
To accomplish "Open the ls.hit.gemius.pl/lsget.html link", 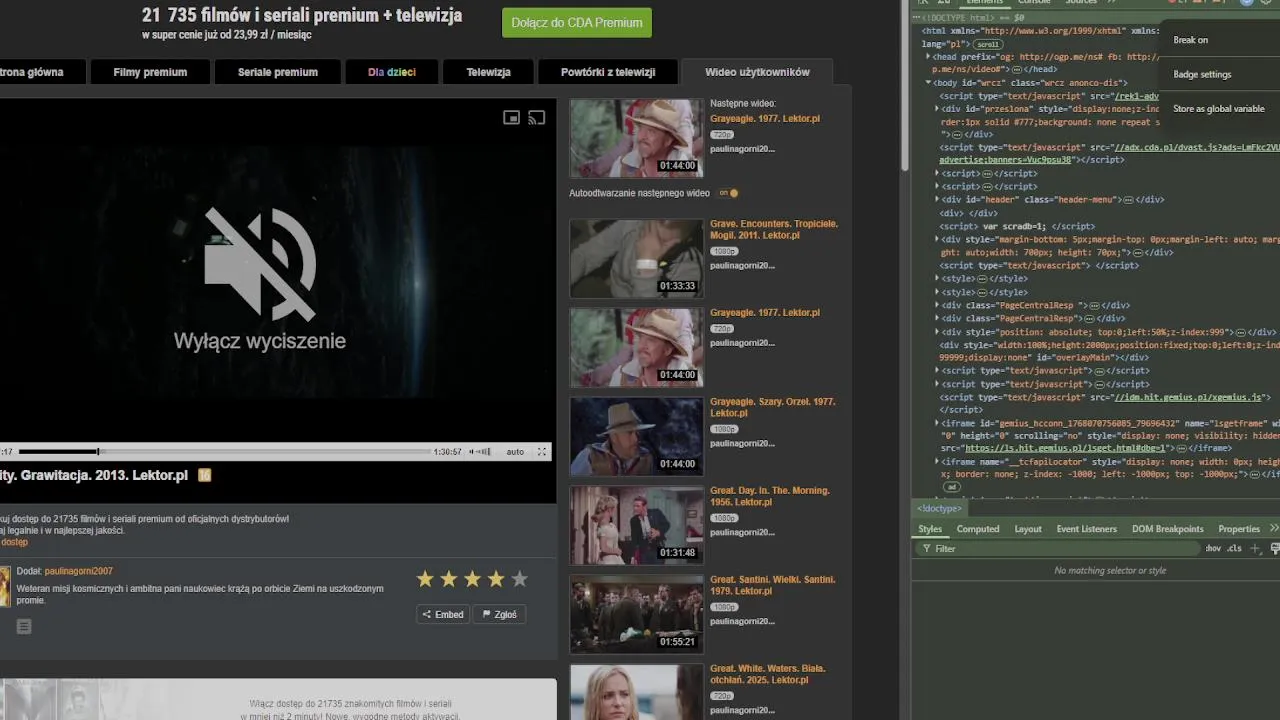I will [x=1065, y=448].
